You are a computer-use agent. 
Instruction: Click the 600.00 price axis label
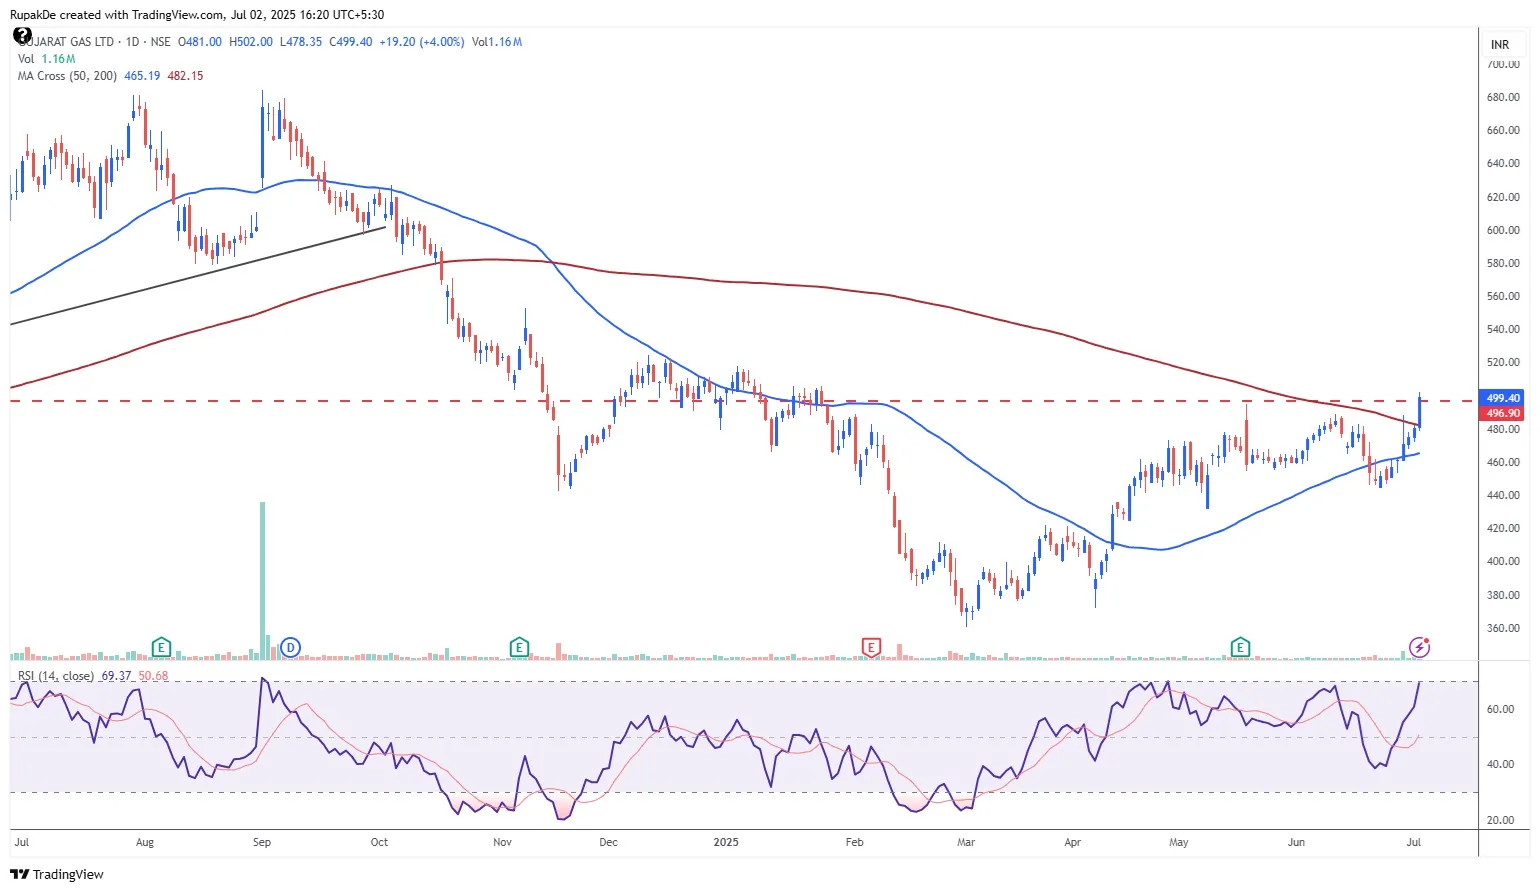click(x=1503, y=230)
